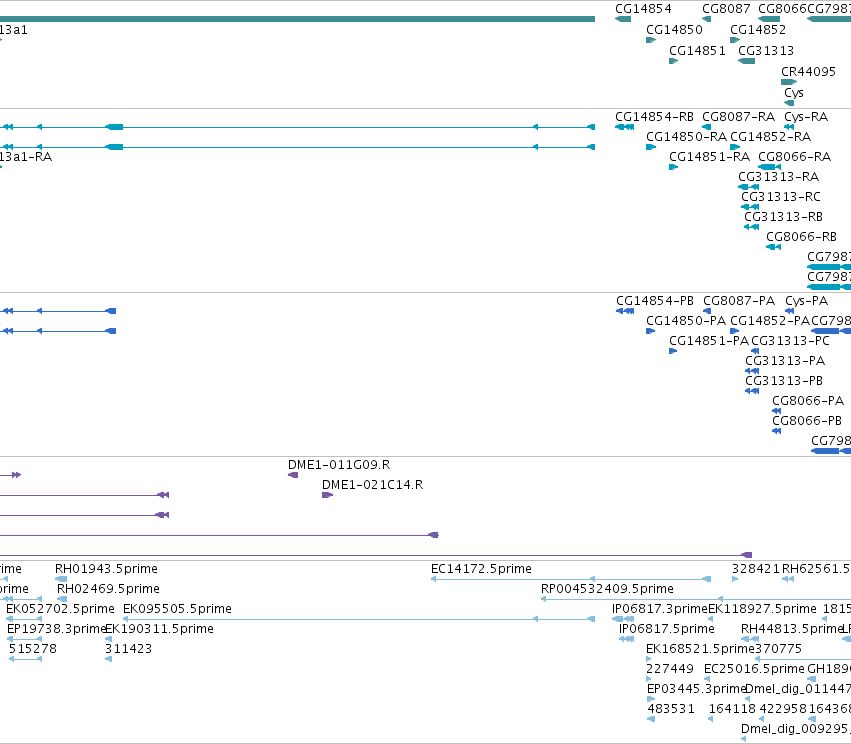Select the arrow glyph under DME1-021C14.R
Image resolution: width=851 pixels, height=744 pixels.
click(327, 495)
